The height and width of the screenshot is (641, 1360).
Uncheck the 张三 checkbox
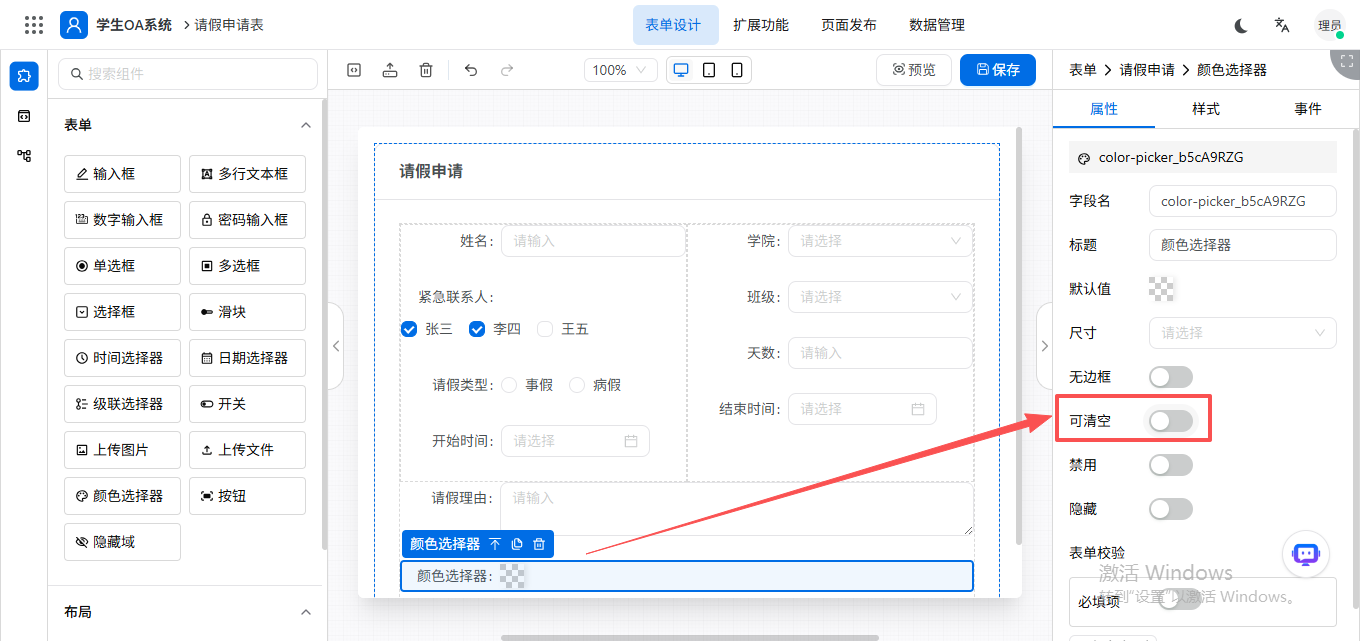coord(408,329)
